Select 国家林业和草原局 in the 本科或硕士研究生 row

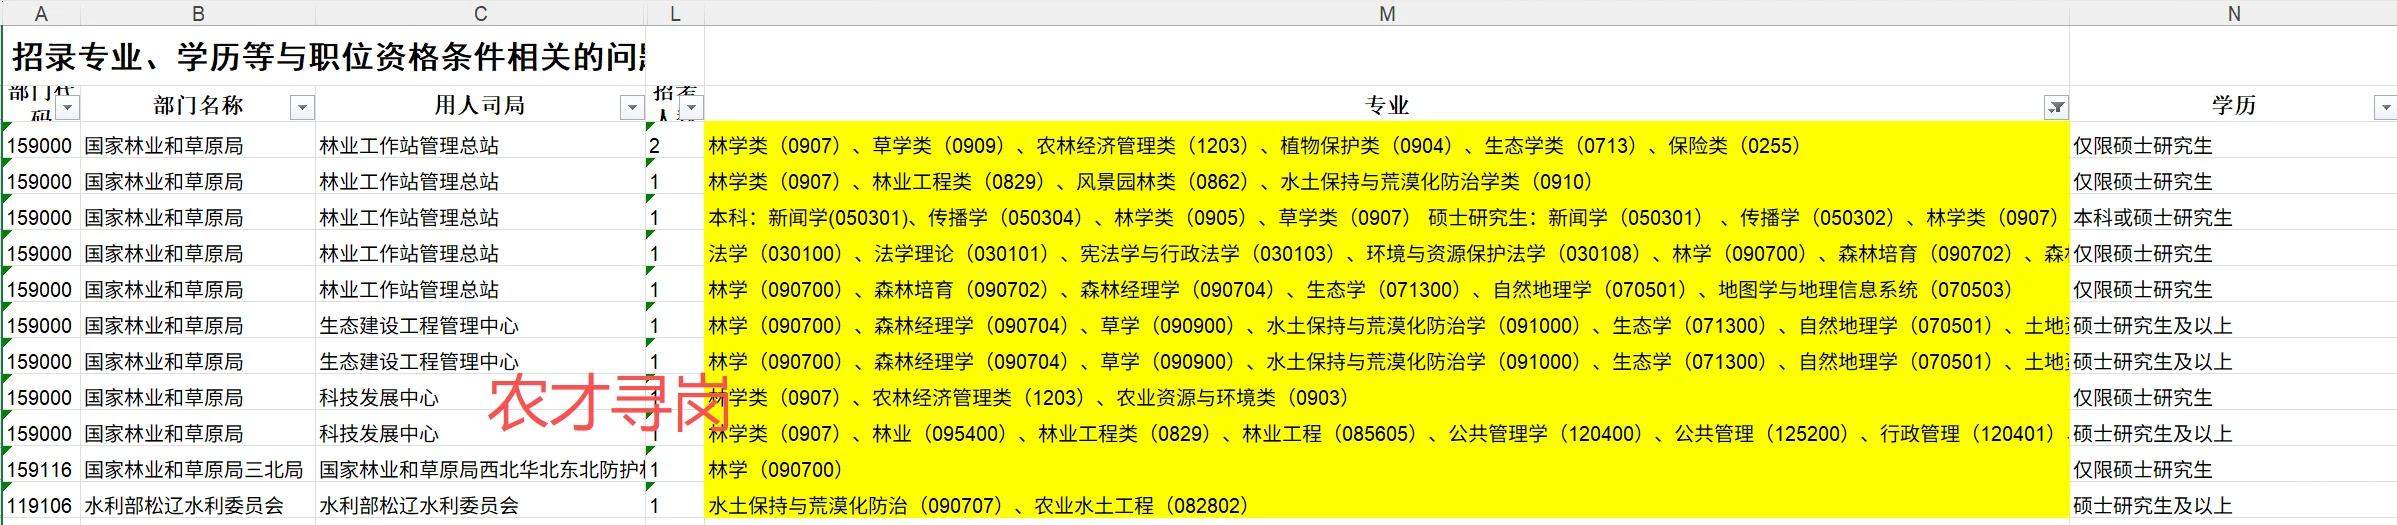point(198,217)
